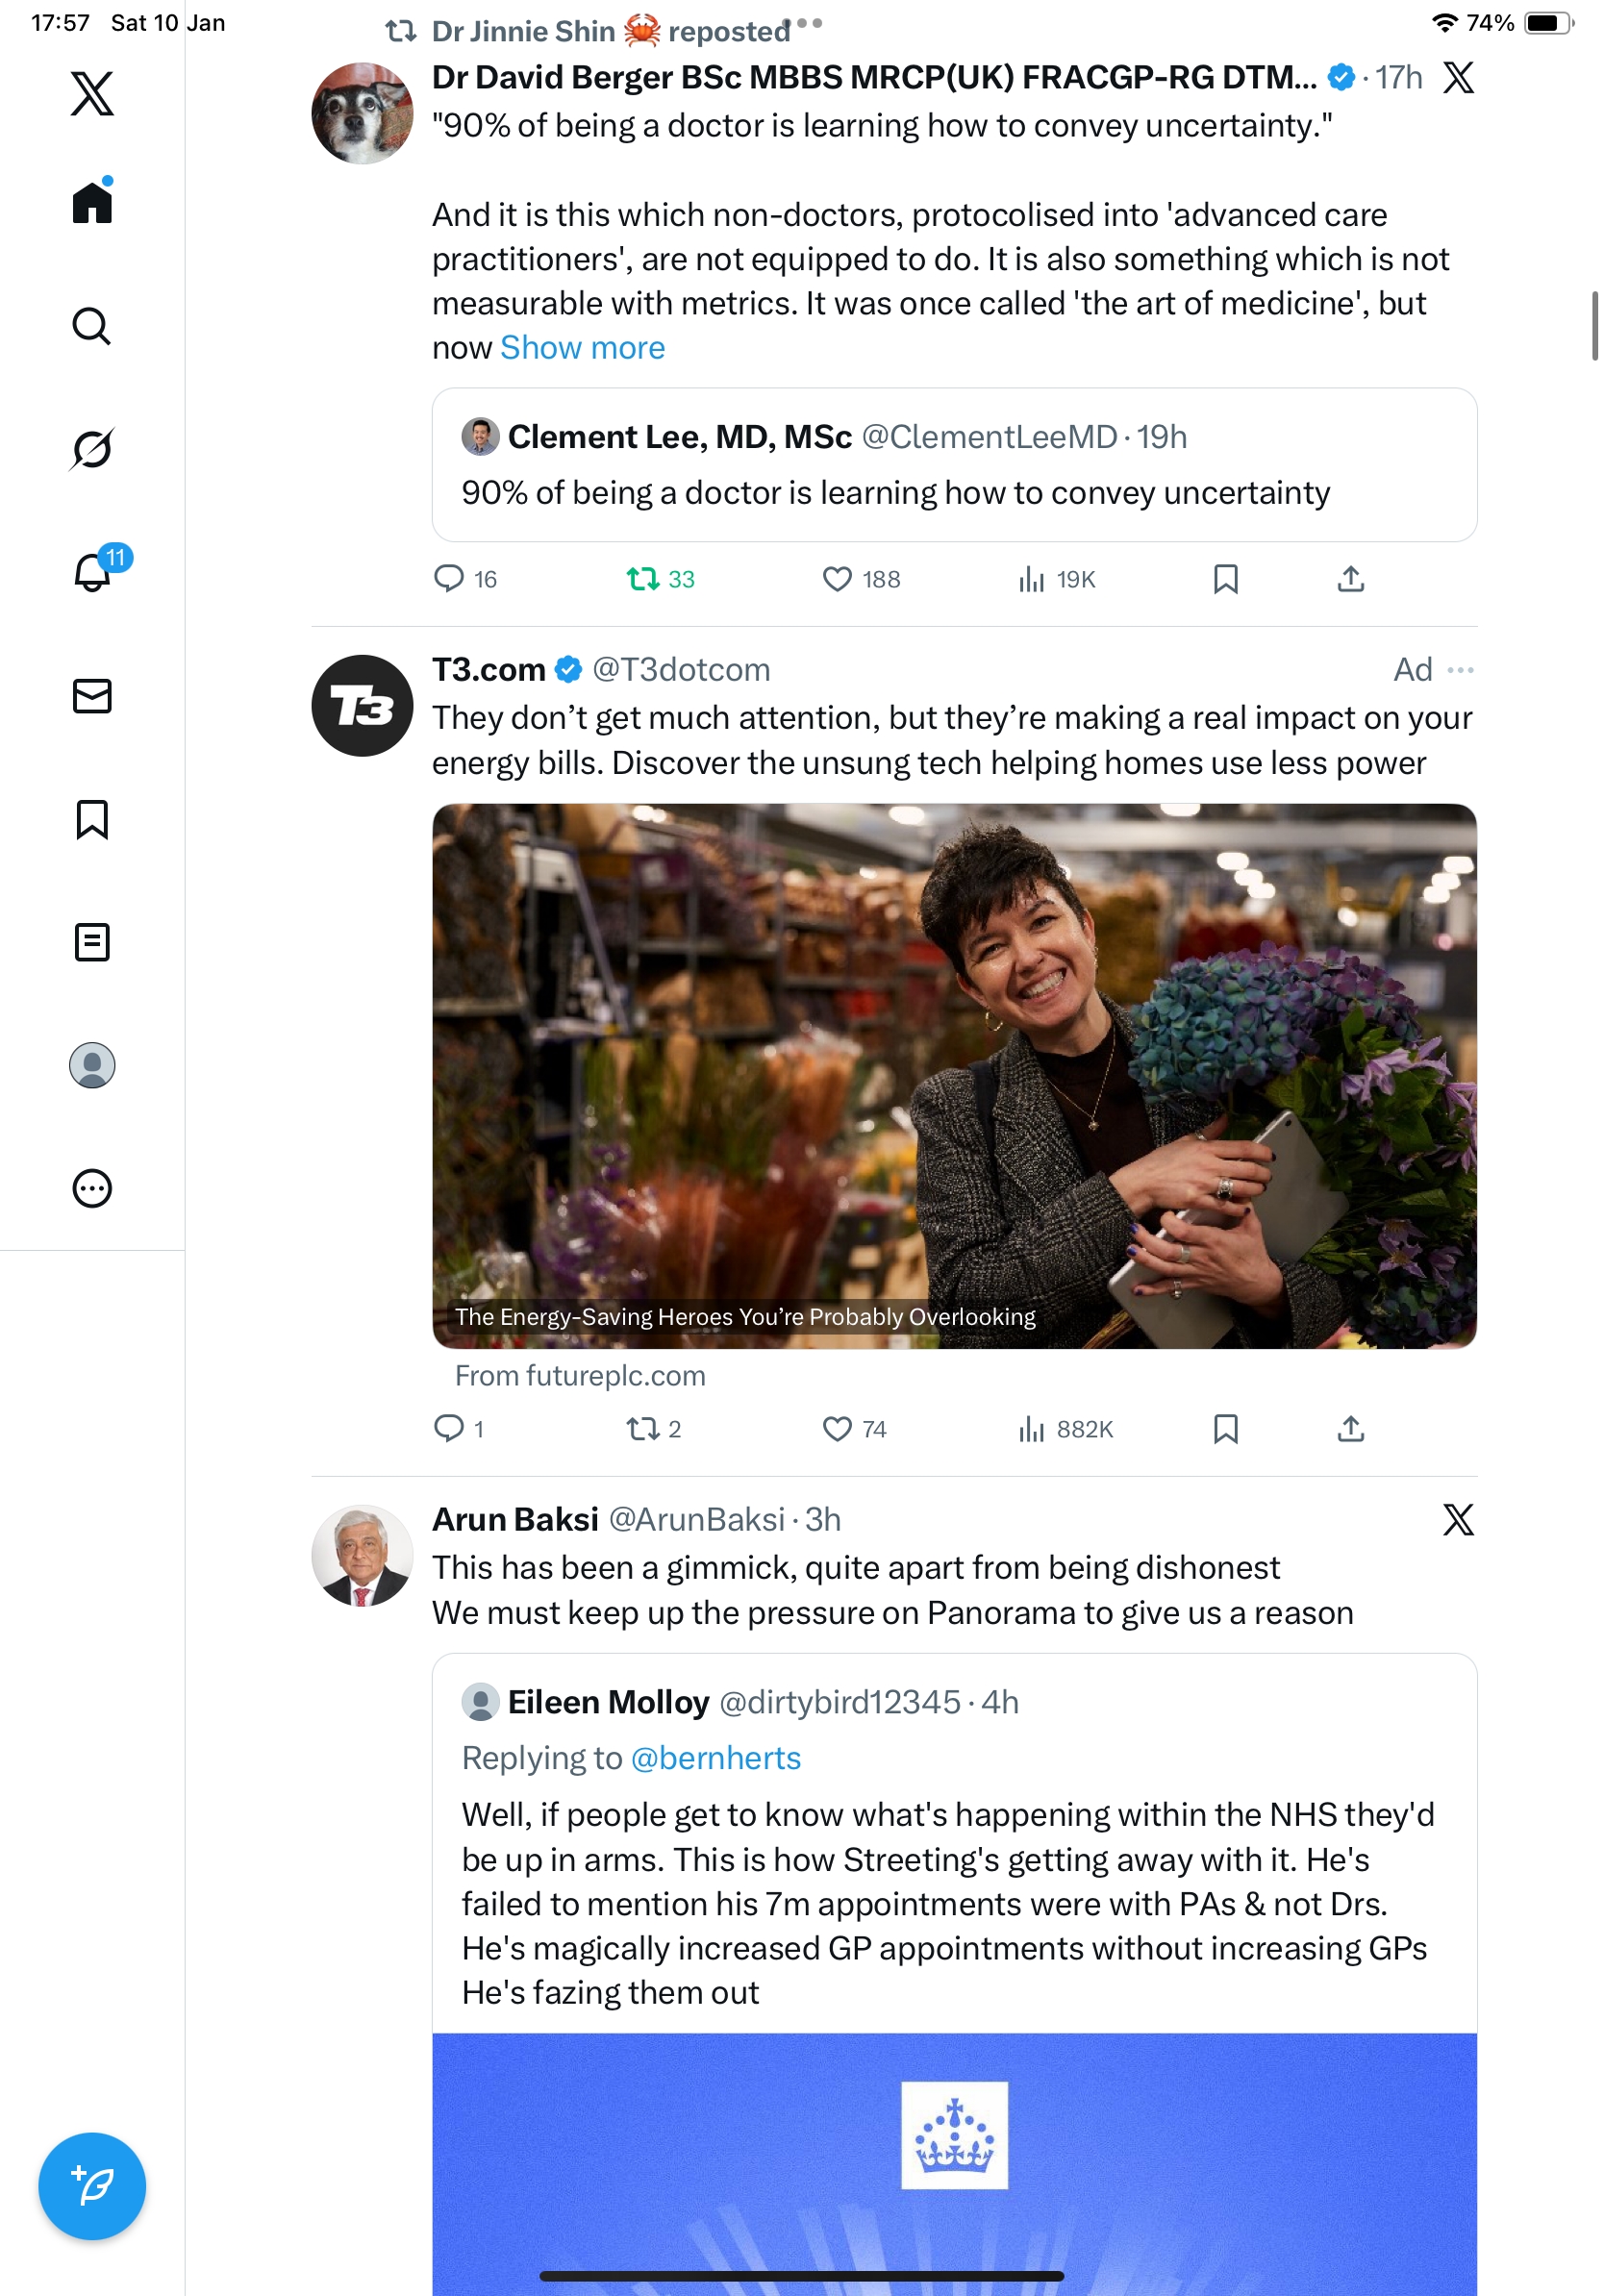Tap the compose new post button
This screenshot has width=1604, height=2296.
point(92,2185)
